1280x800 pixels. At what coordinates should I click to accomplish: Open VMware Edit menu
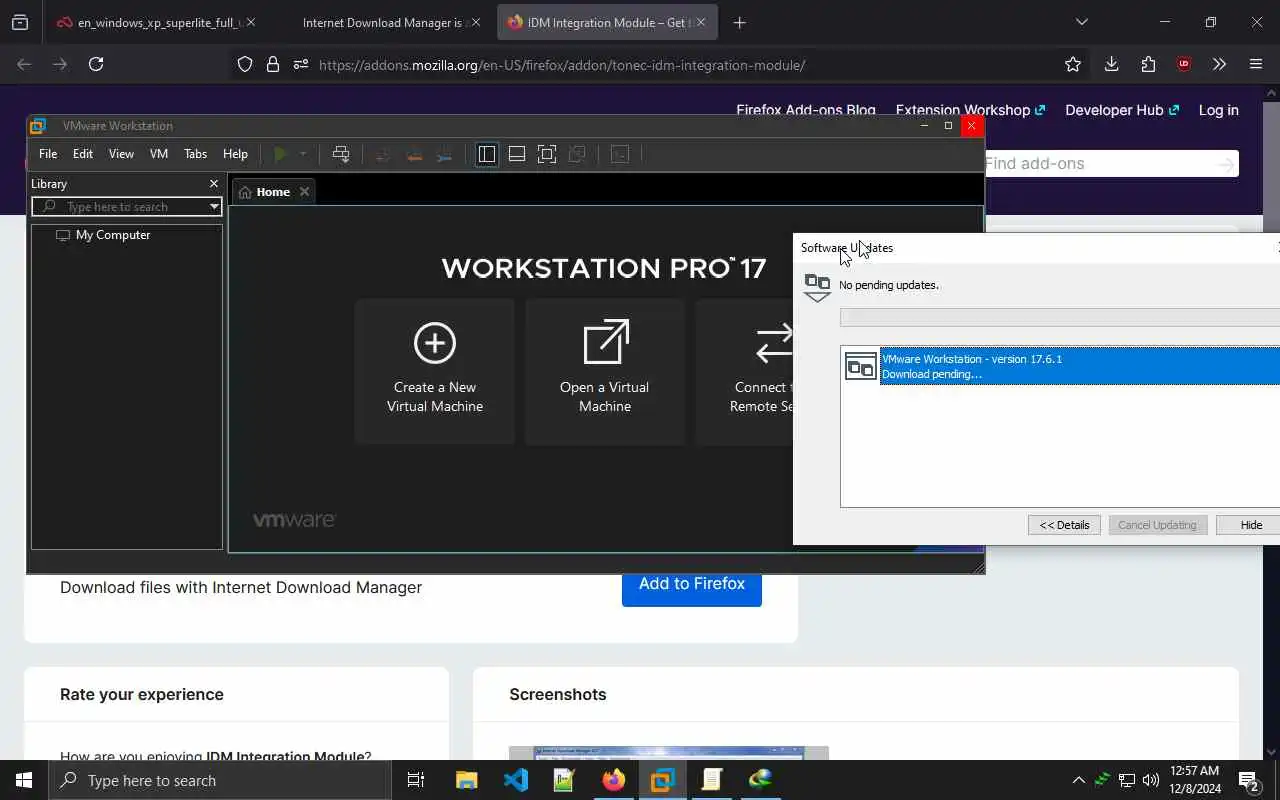83,154
